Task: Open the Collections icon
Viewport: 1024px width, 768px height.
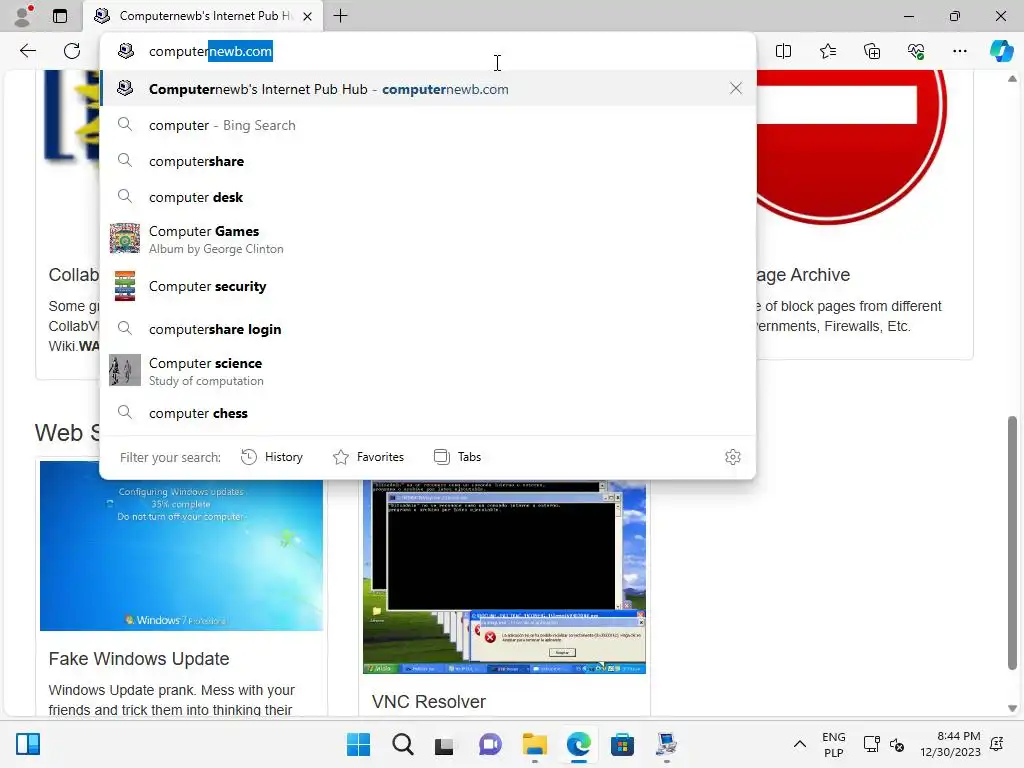Action: pos(872,51)
